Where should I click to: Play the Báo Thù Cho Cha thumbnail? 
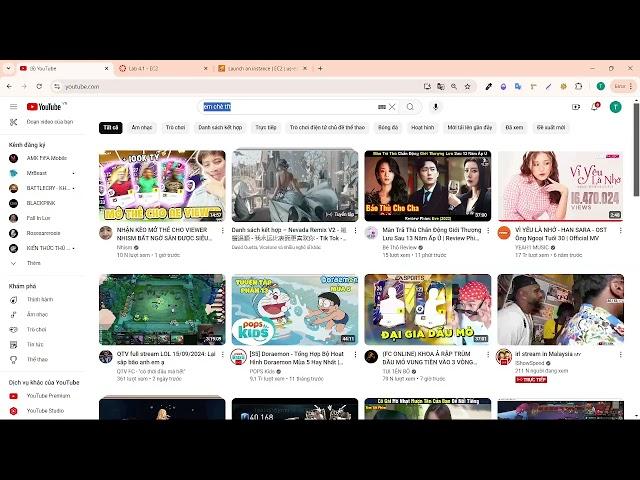click(x=428, y=186)
